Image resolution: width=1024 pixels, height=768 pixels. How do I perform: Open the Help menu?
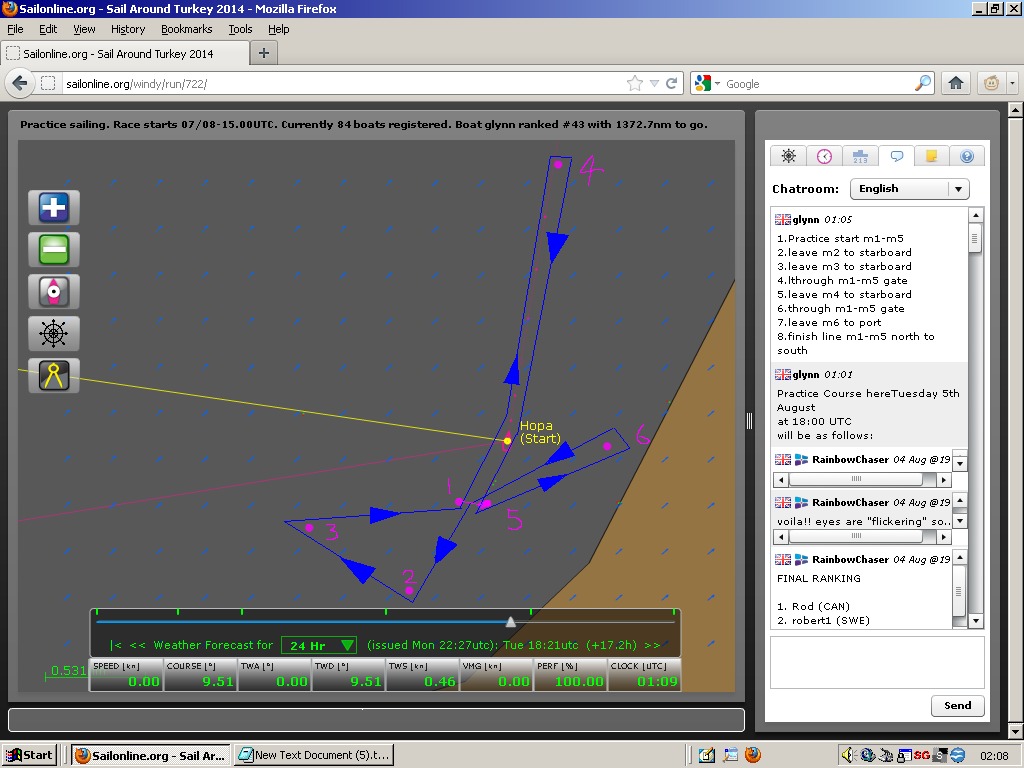[279, 29]
